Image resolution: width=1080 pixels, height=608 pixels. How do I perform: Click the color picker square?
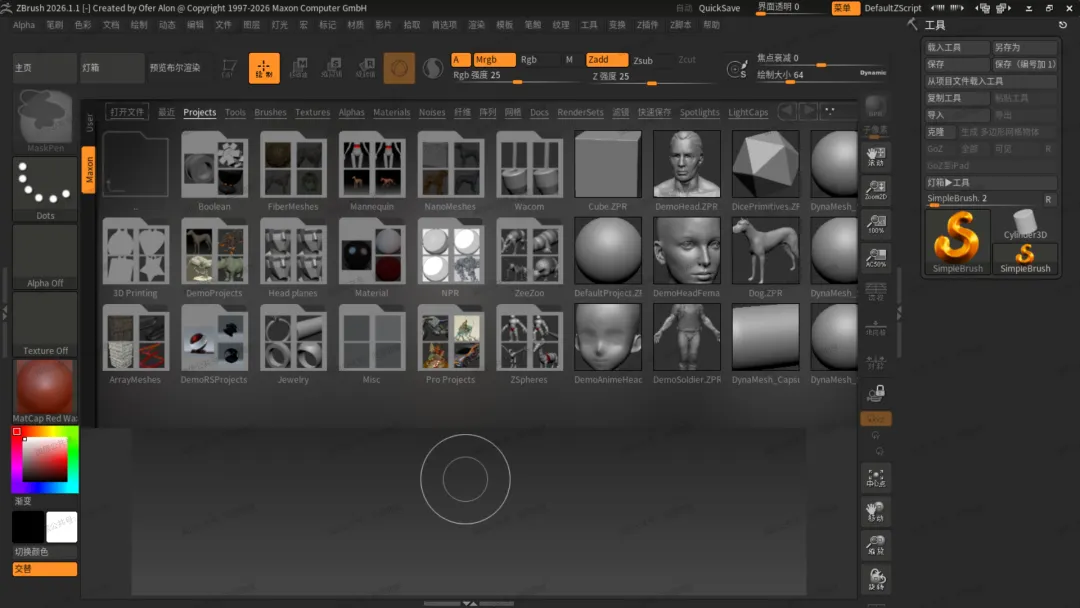(x=45, y=459)
